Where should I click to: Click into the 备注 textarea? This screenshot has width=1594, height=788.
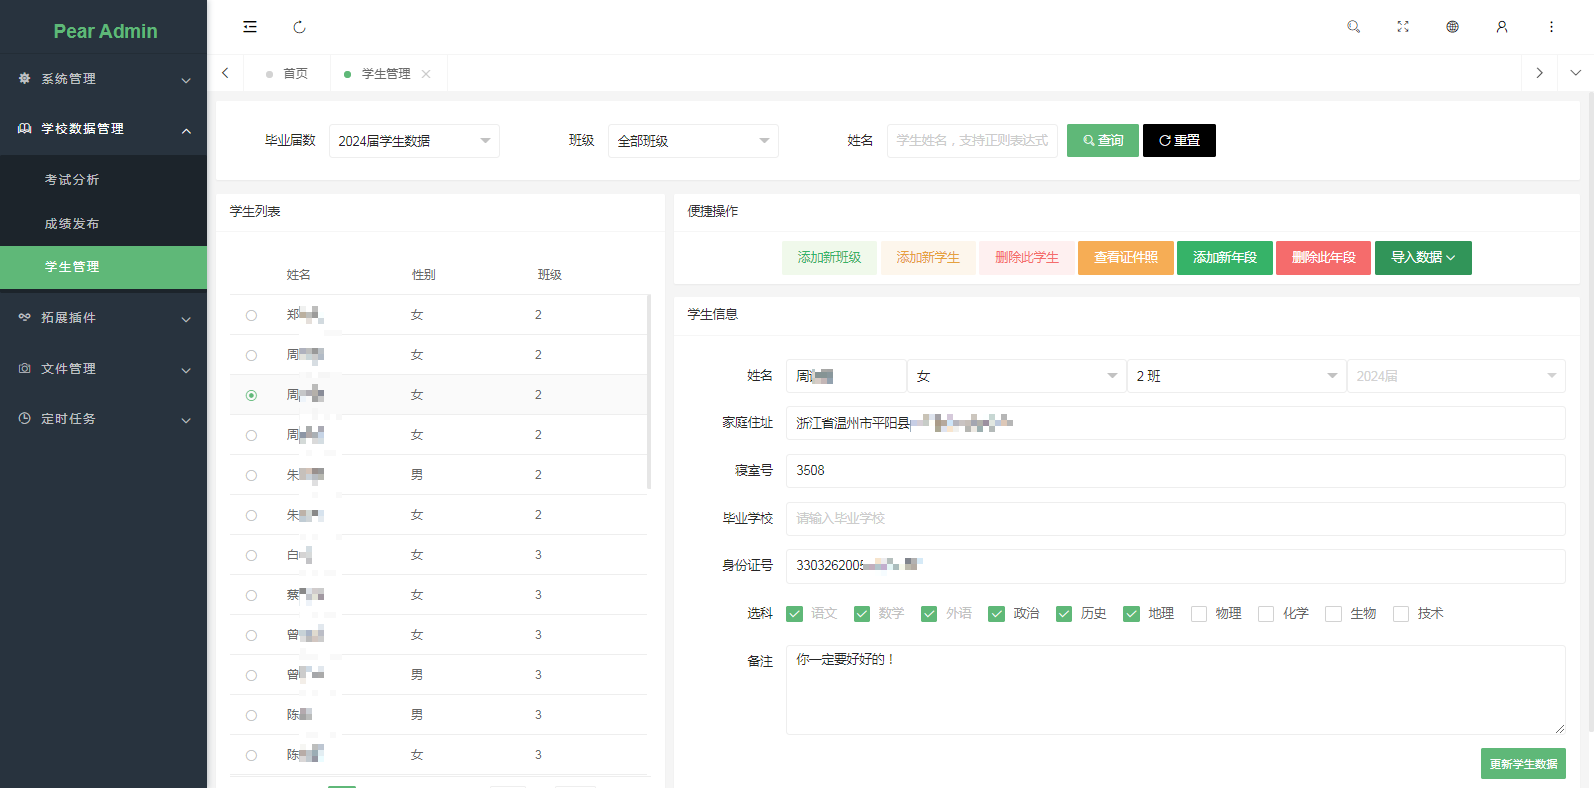coord(1176,690)
